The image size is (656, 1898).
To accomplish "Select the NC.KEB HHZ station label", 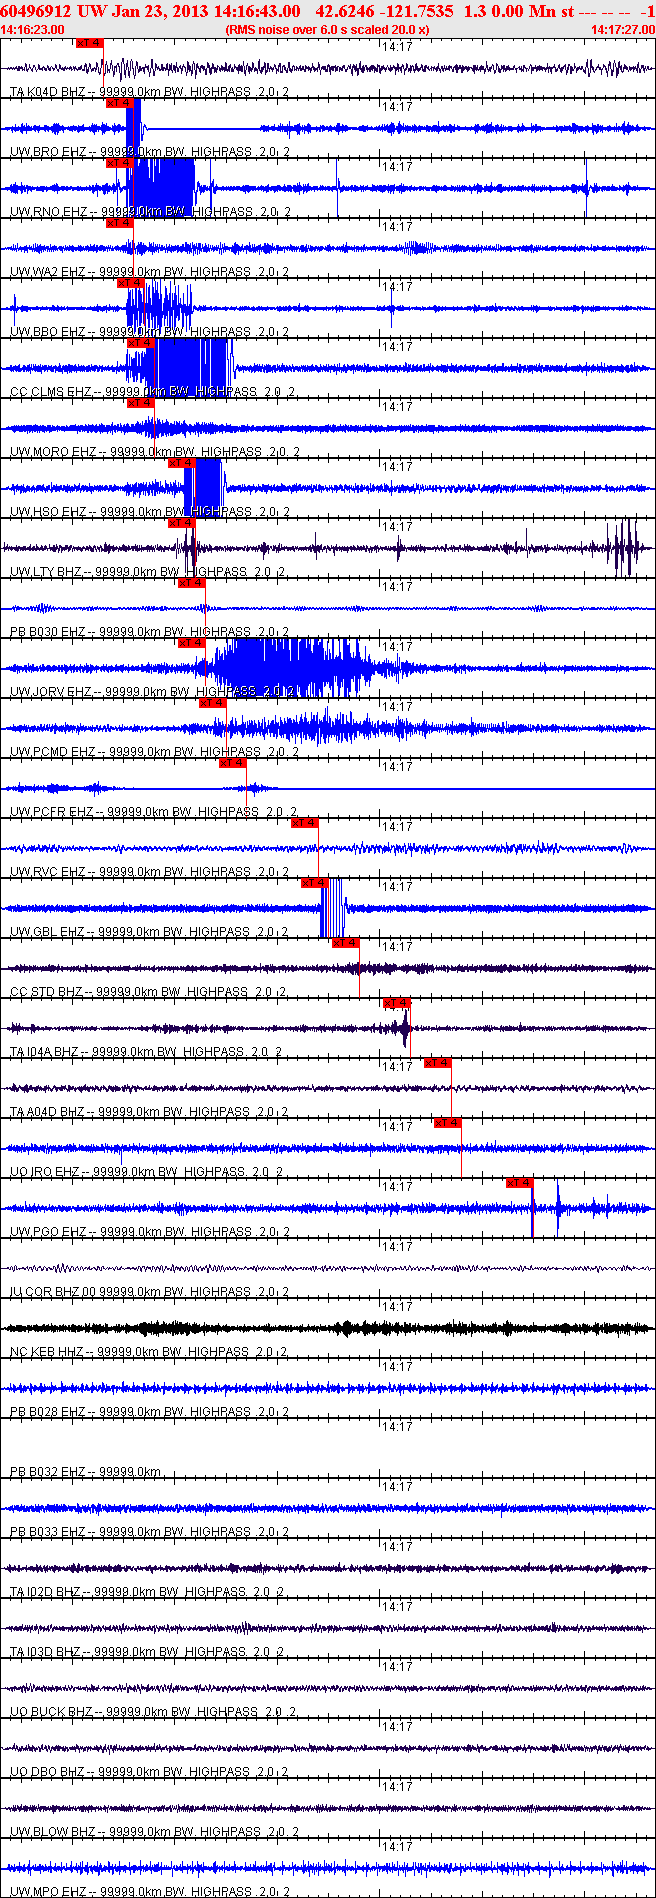I will click(x=46, y=1352).
